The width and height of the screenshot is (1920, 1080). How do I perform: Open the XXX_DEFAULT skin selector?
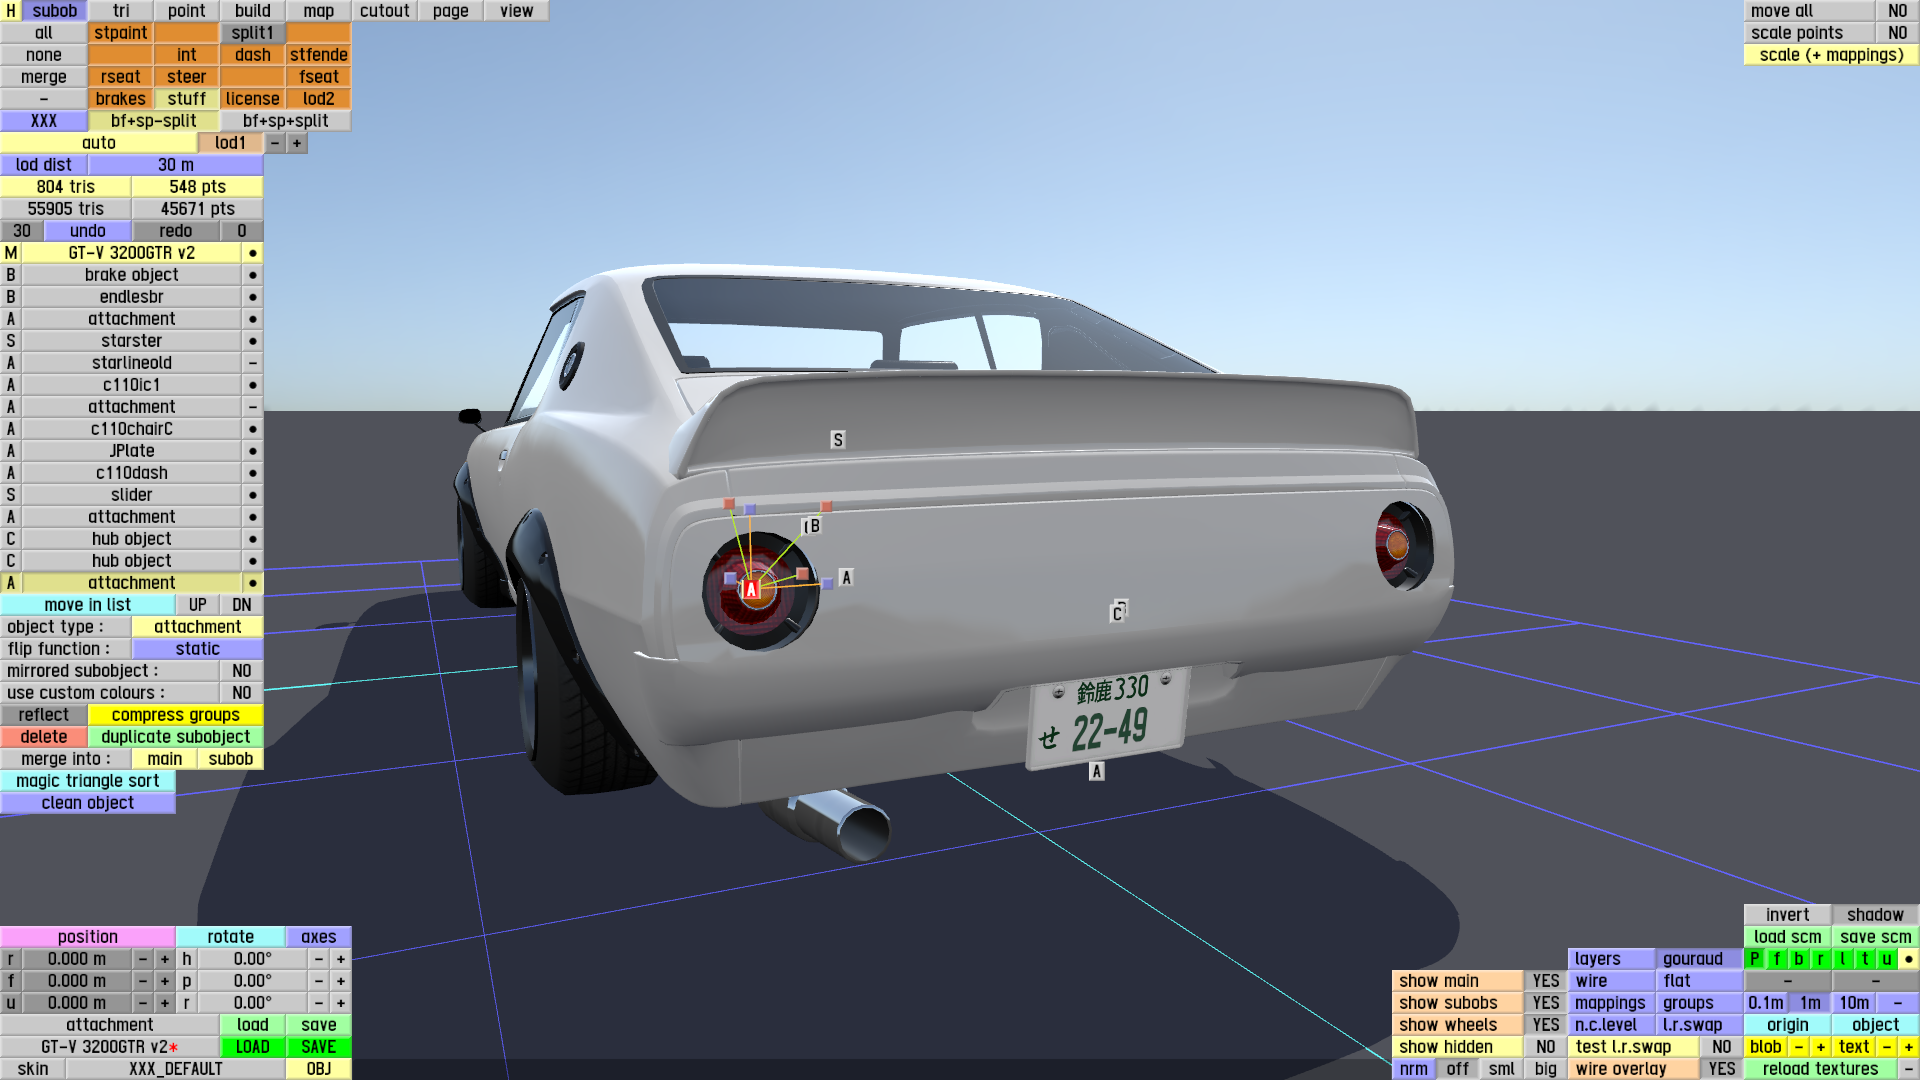click(x=175, y=1069)
